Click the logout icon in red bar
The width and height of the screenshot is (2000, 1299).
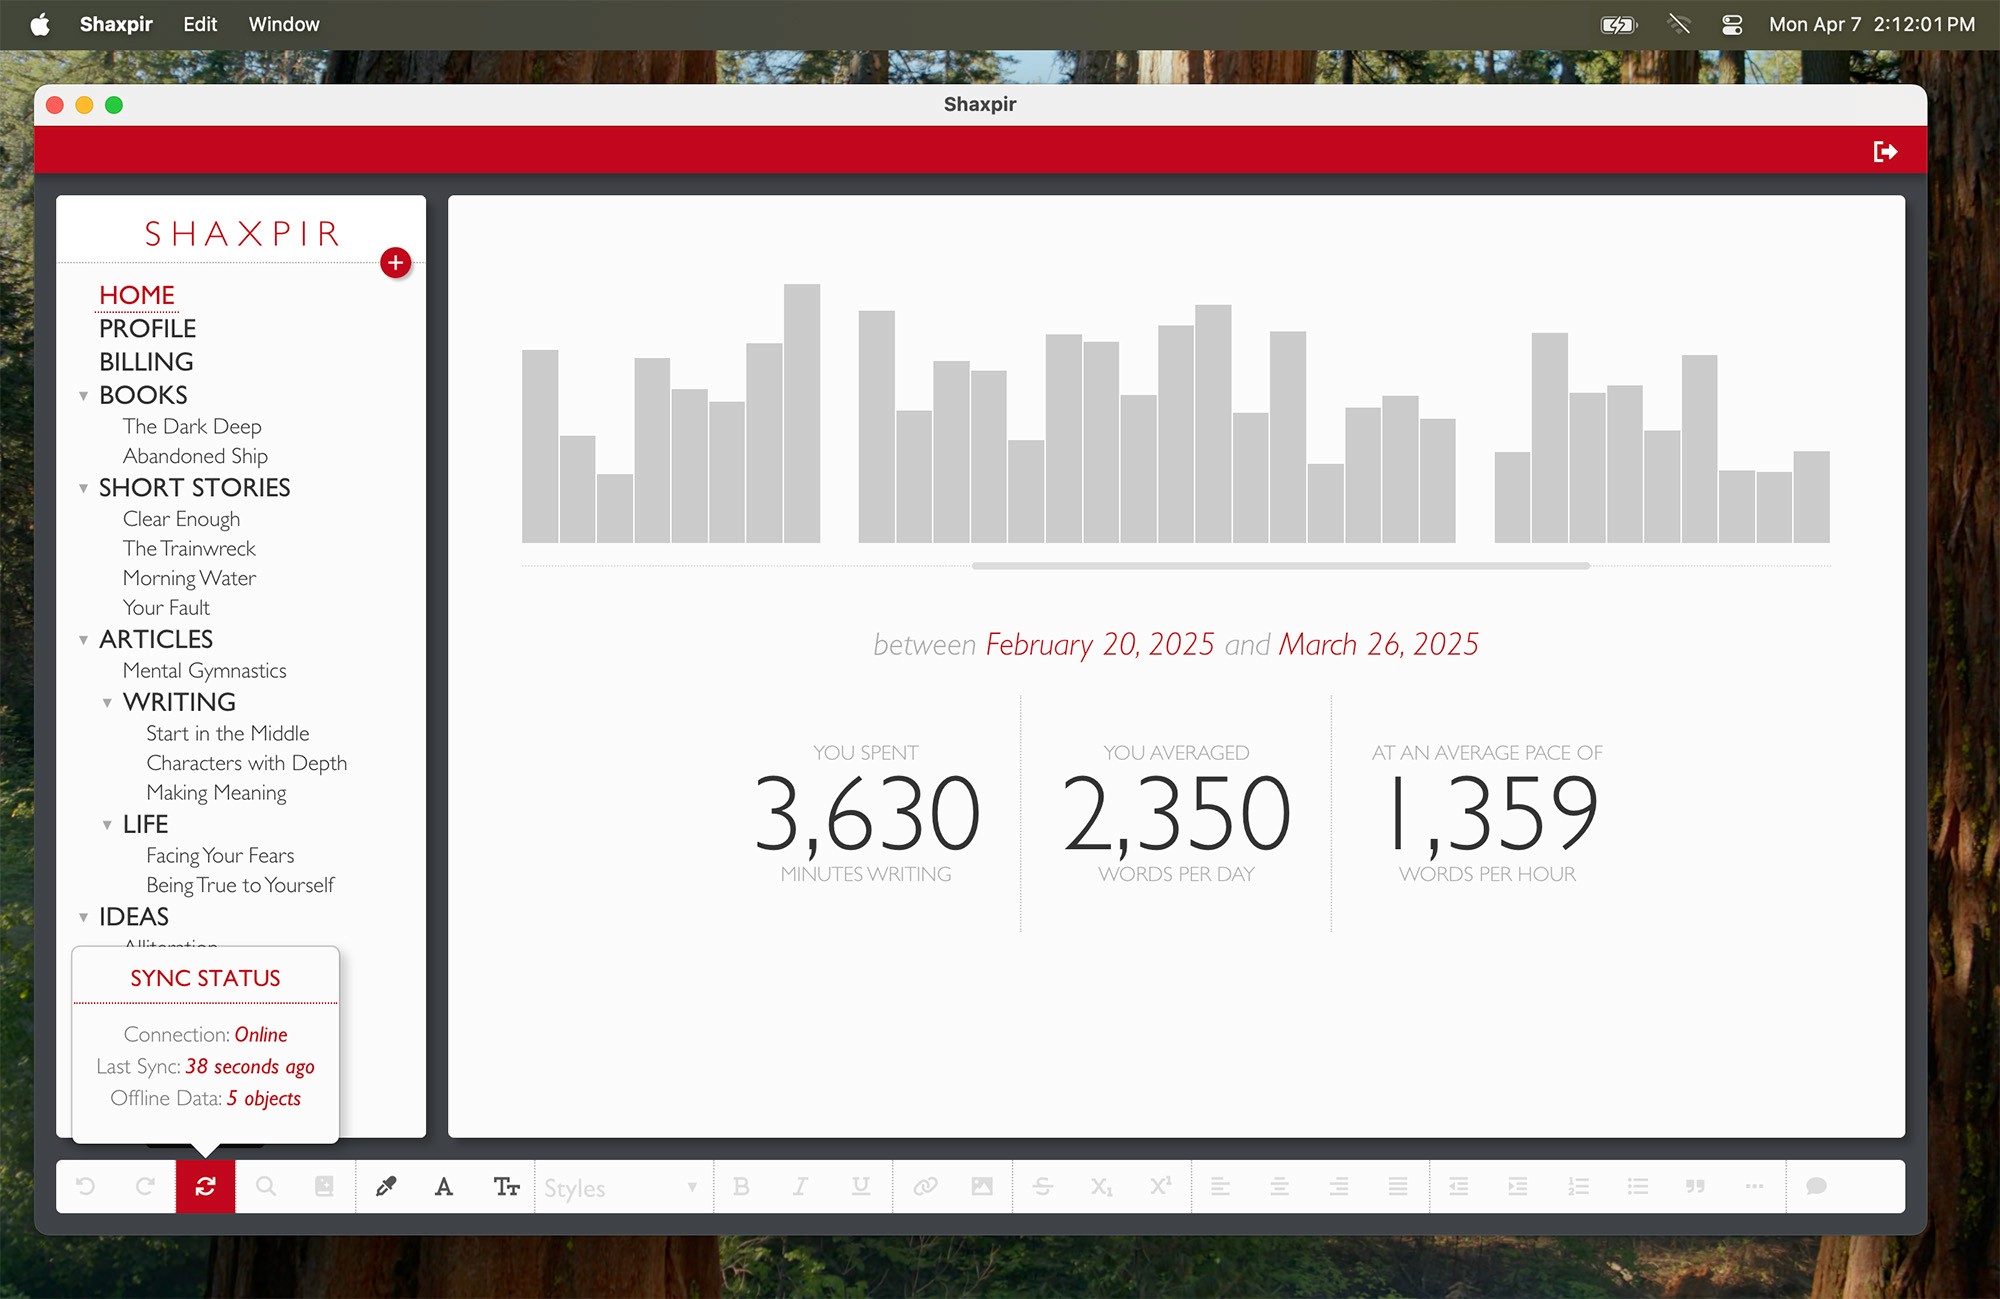tap(1885, 151)
